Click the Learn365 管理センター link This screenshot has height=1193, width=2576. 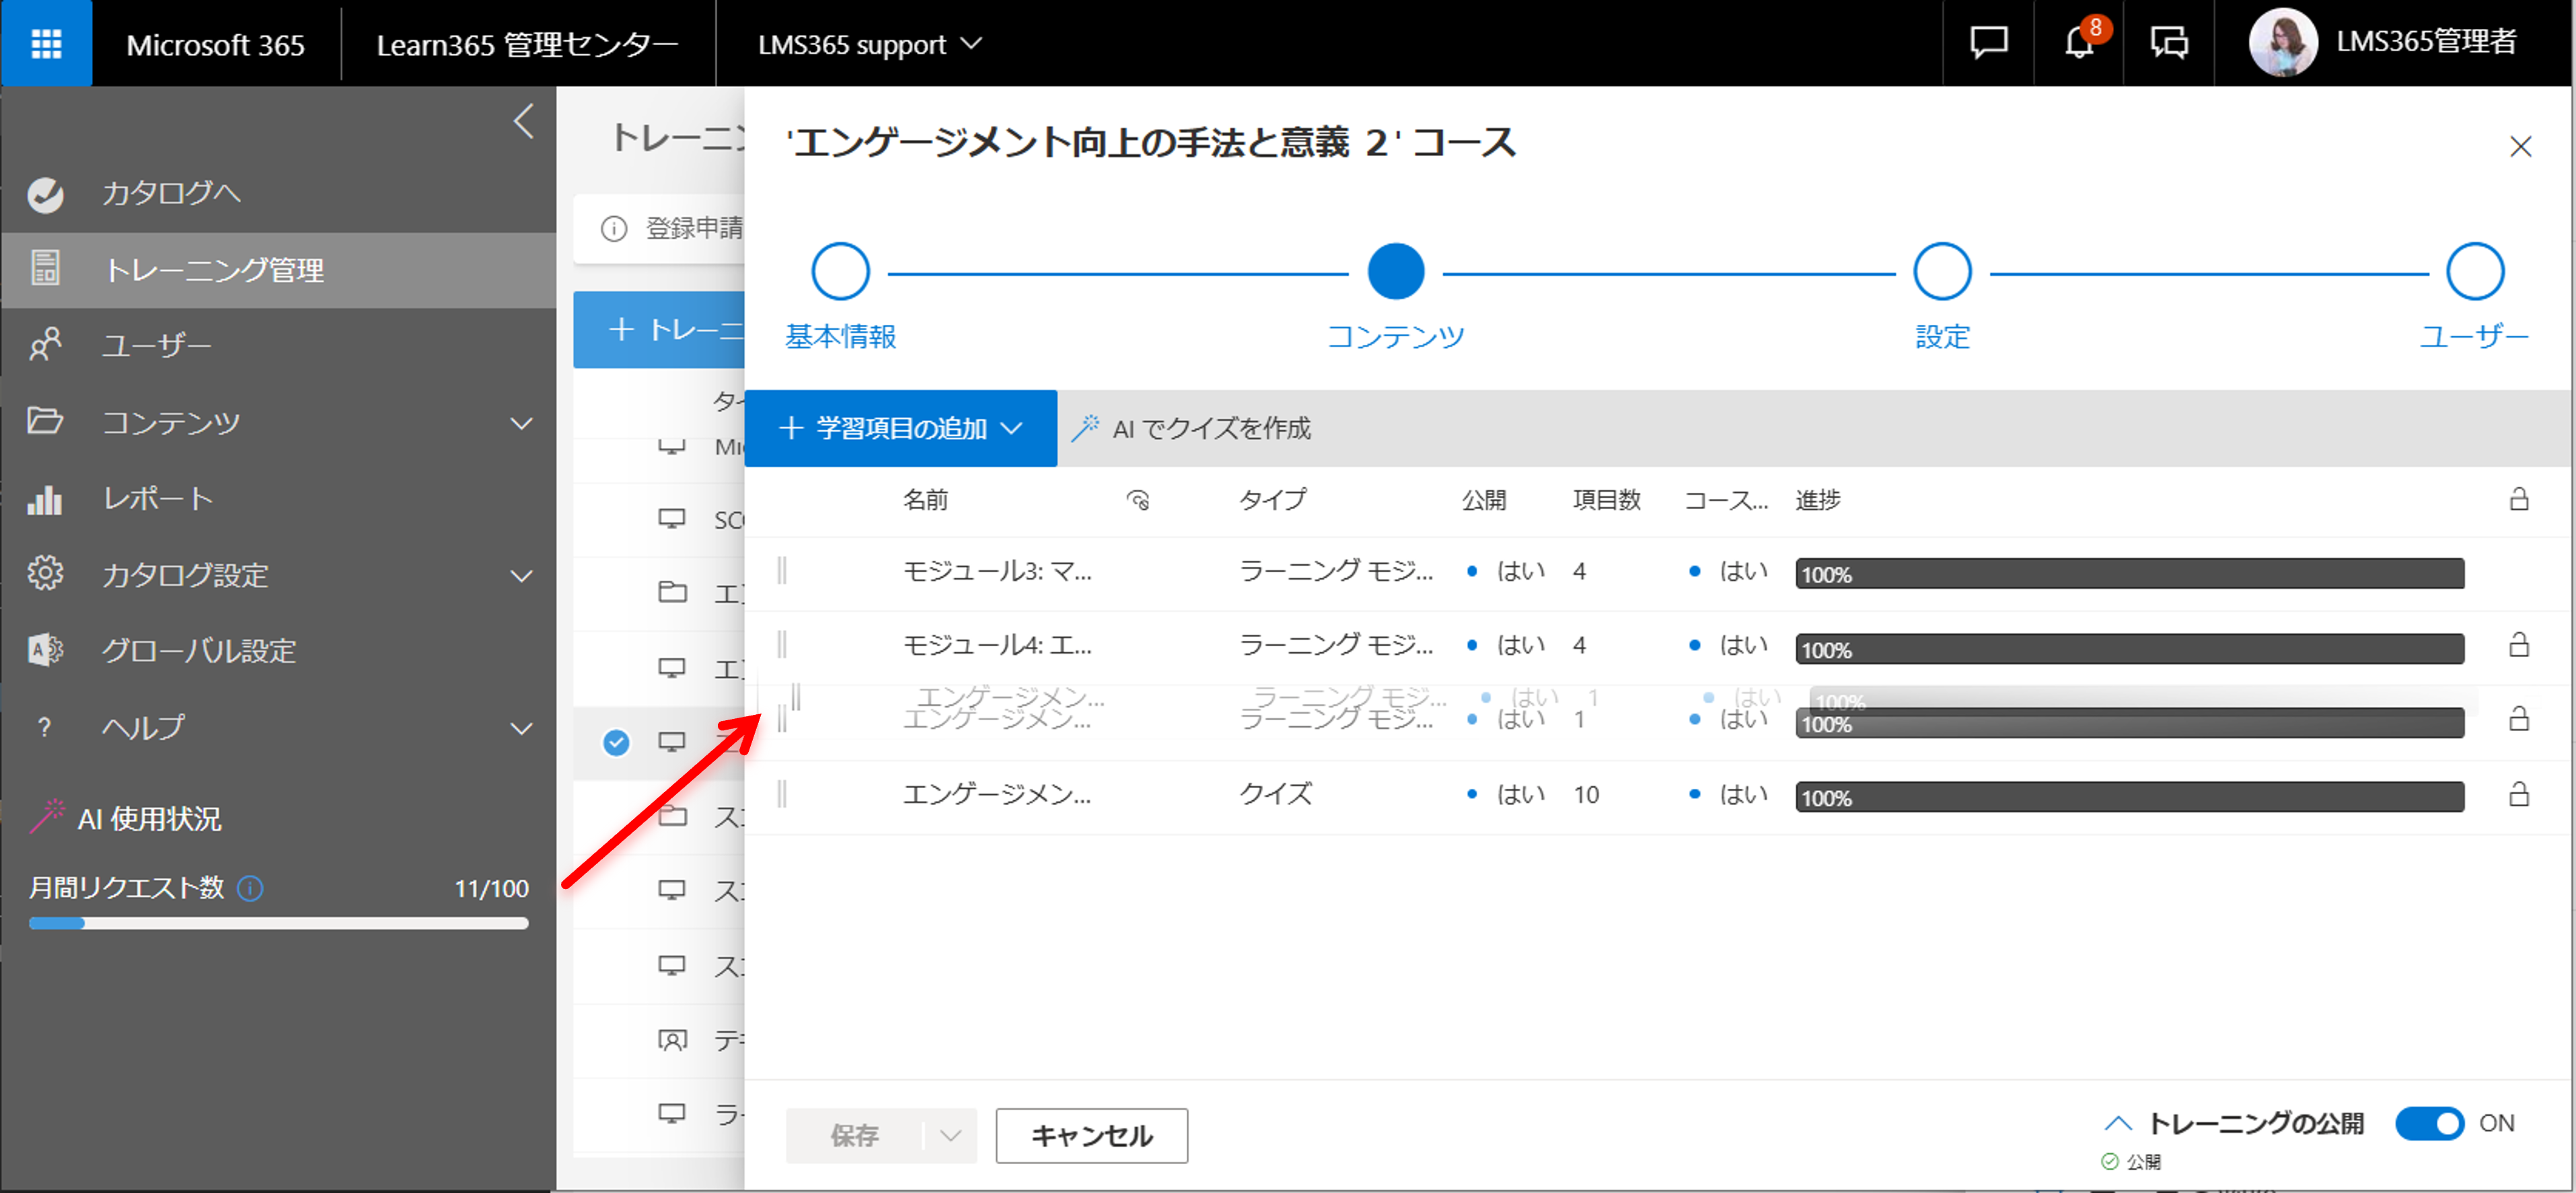pyautogui.click(x=527, y=44)
